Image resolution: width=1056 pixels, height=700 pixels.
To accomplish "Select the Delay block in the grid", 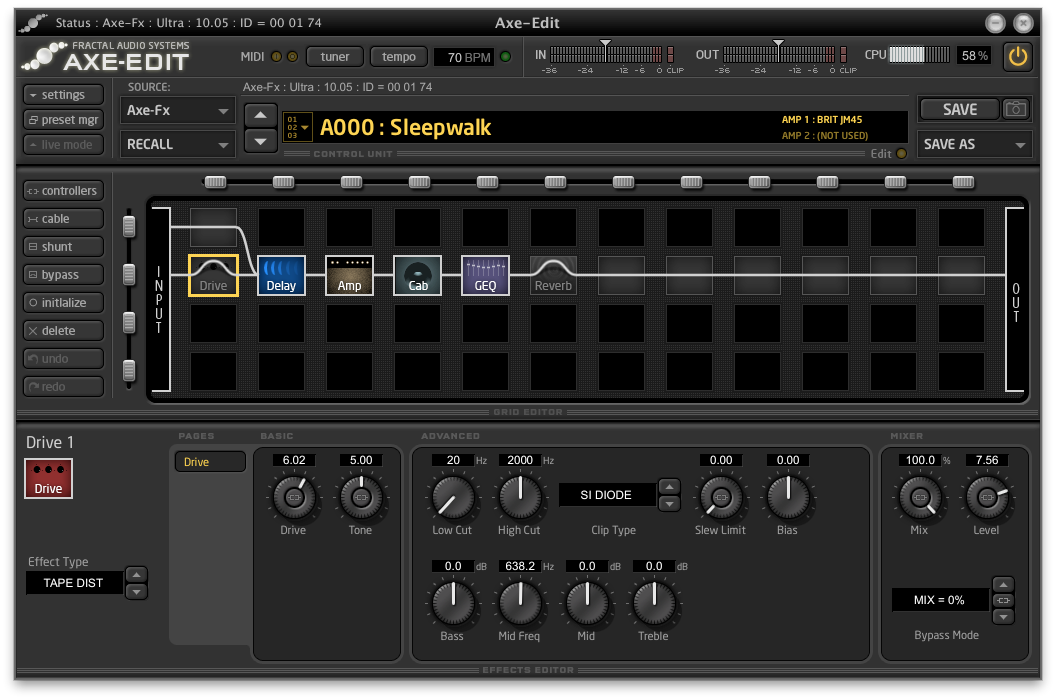I will coord(281,275).
